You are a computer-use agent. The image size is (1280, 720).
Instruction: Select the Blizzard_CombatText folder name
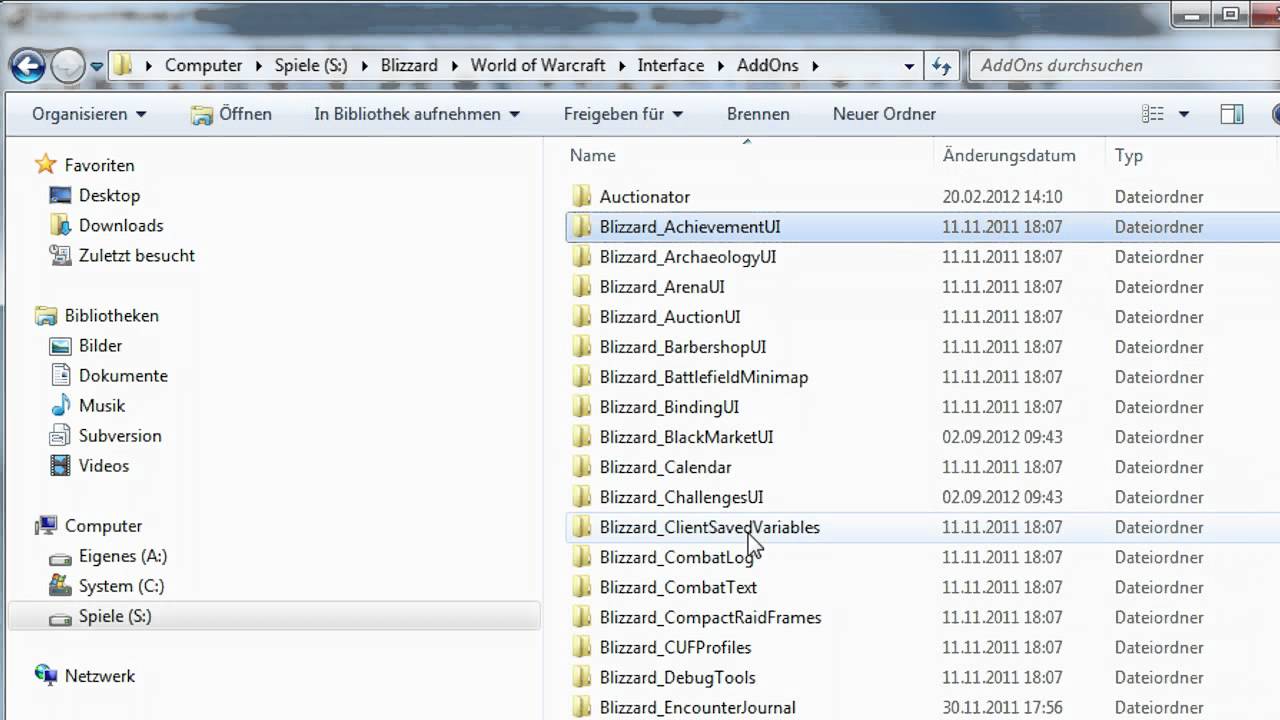678,587
